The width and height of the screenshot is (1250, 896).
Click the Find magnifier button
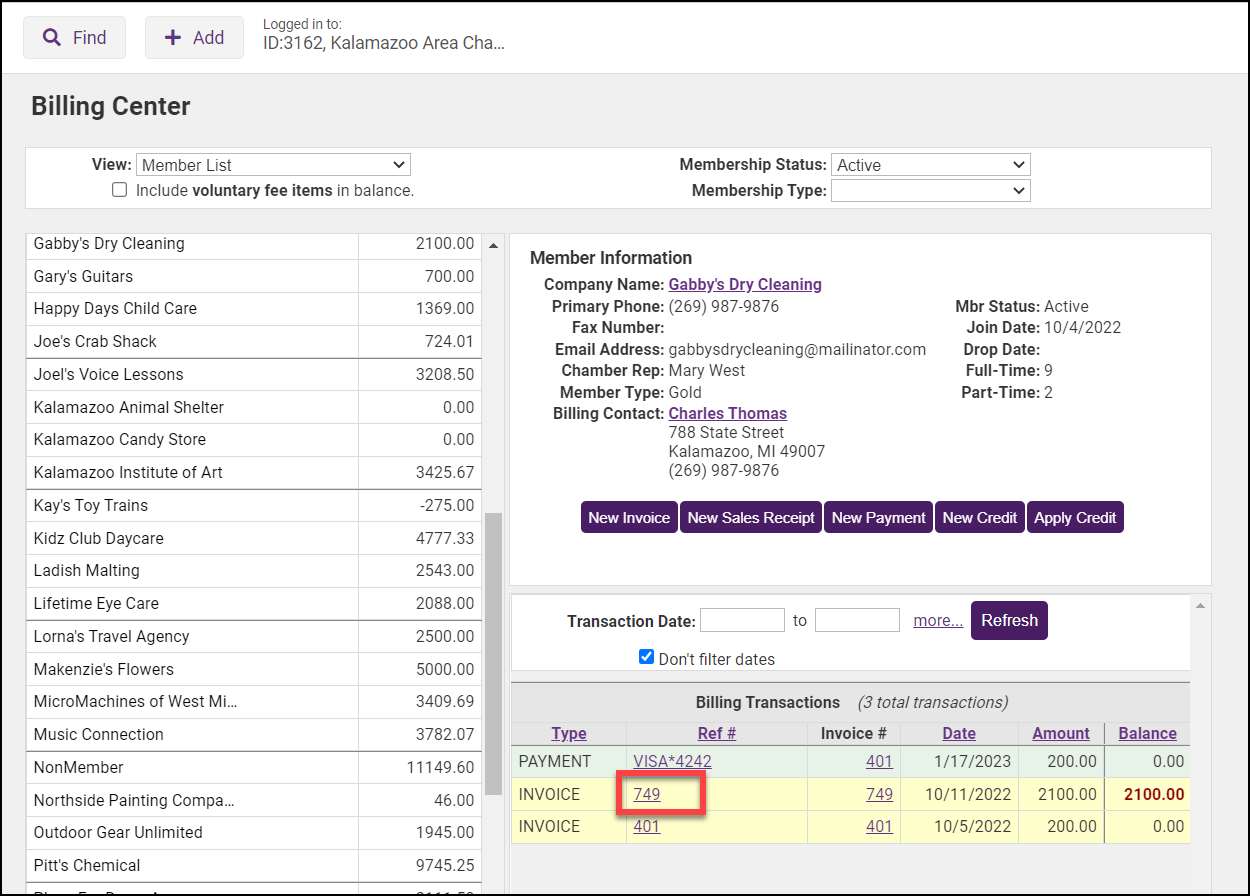click(x=74, y=38)
